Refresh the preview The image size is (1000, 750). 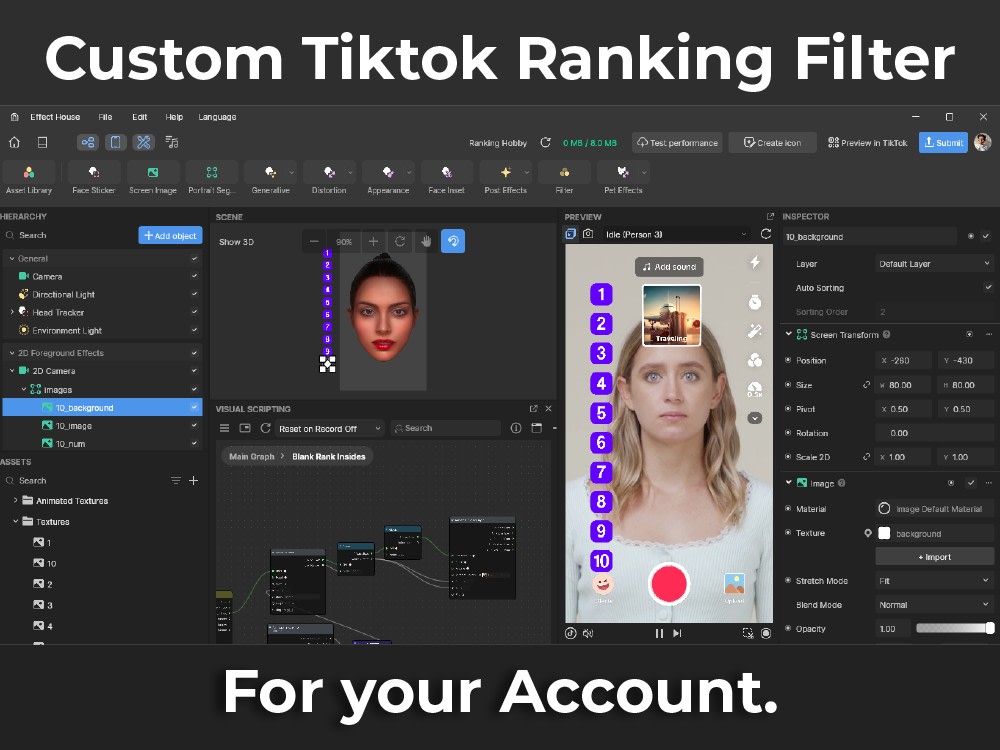[766, 234]
